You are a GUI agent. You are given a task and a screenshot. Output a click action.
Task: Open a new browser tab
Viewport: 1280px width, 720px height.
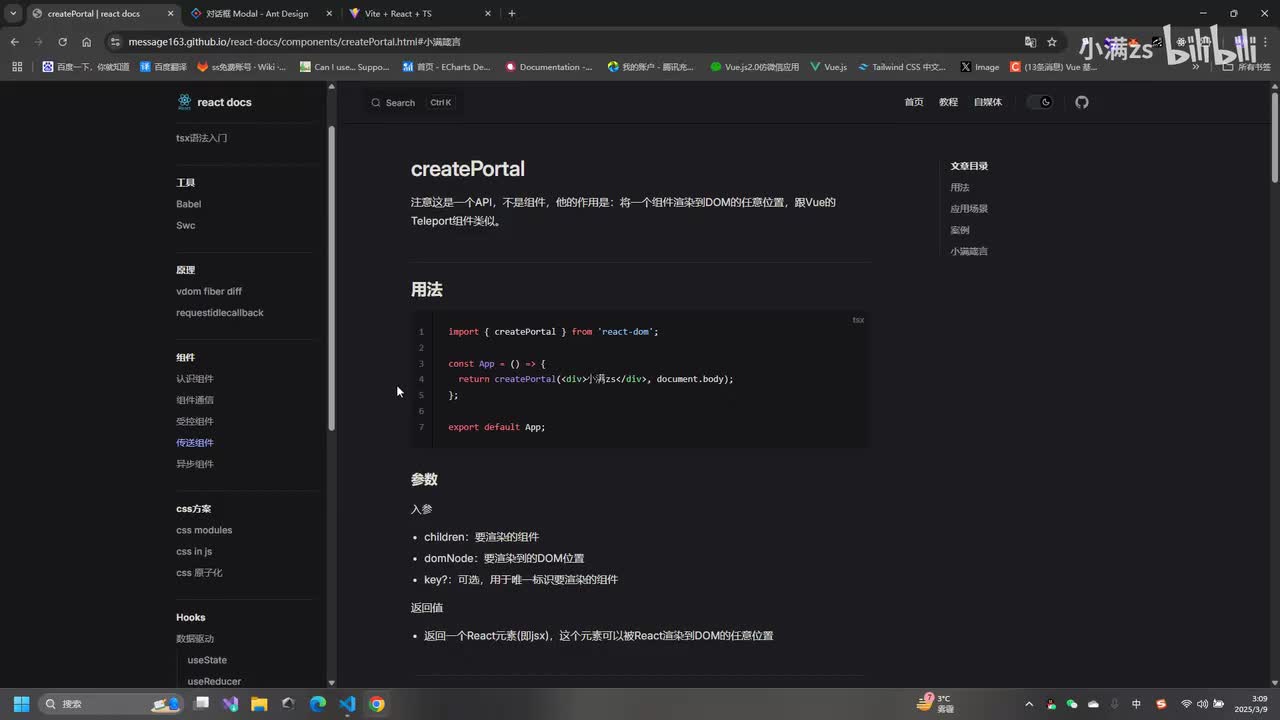point(512,14)
